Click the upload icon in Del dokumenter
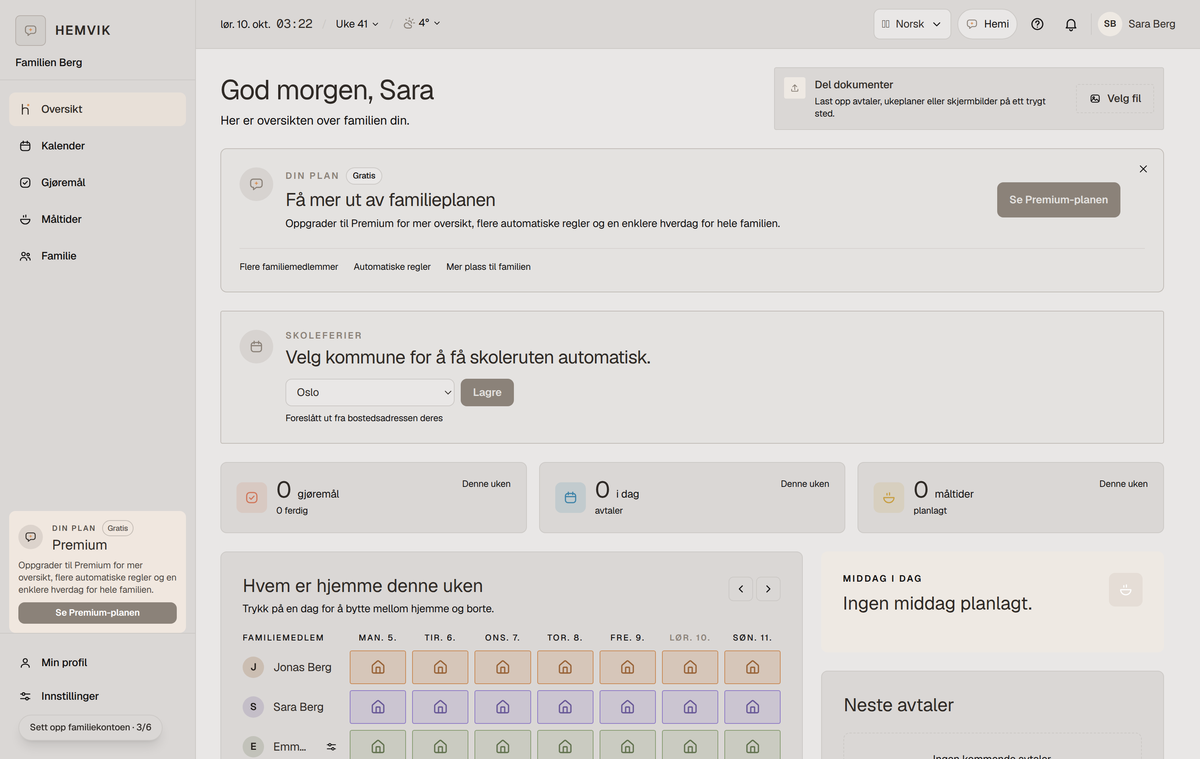1200x759 pixels. pos(795,88)
